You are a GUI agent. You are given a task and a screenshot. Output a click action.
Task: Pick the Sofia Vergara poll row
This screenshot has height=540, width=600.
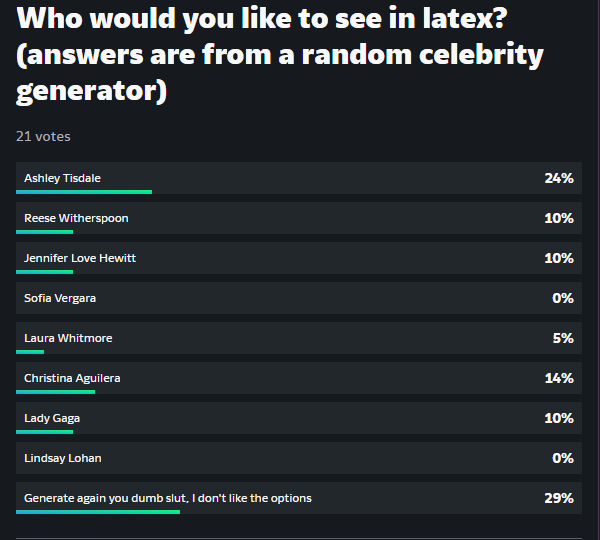click(x=299, y=298)
